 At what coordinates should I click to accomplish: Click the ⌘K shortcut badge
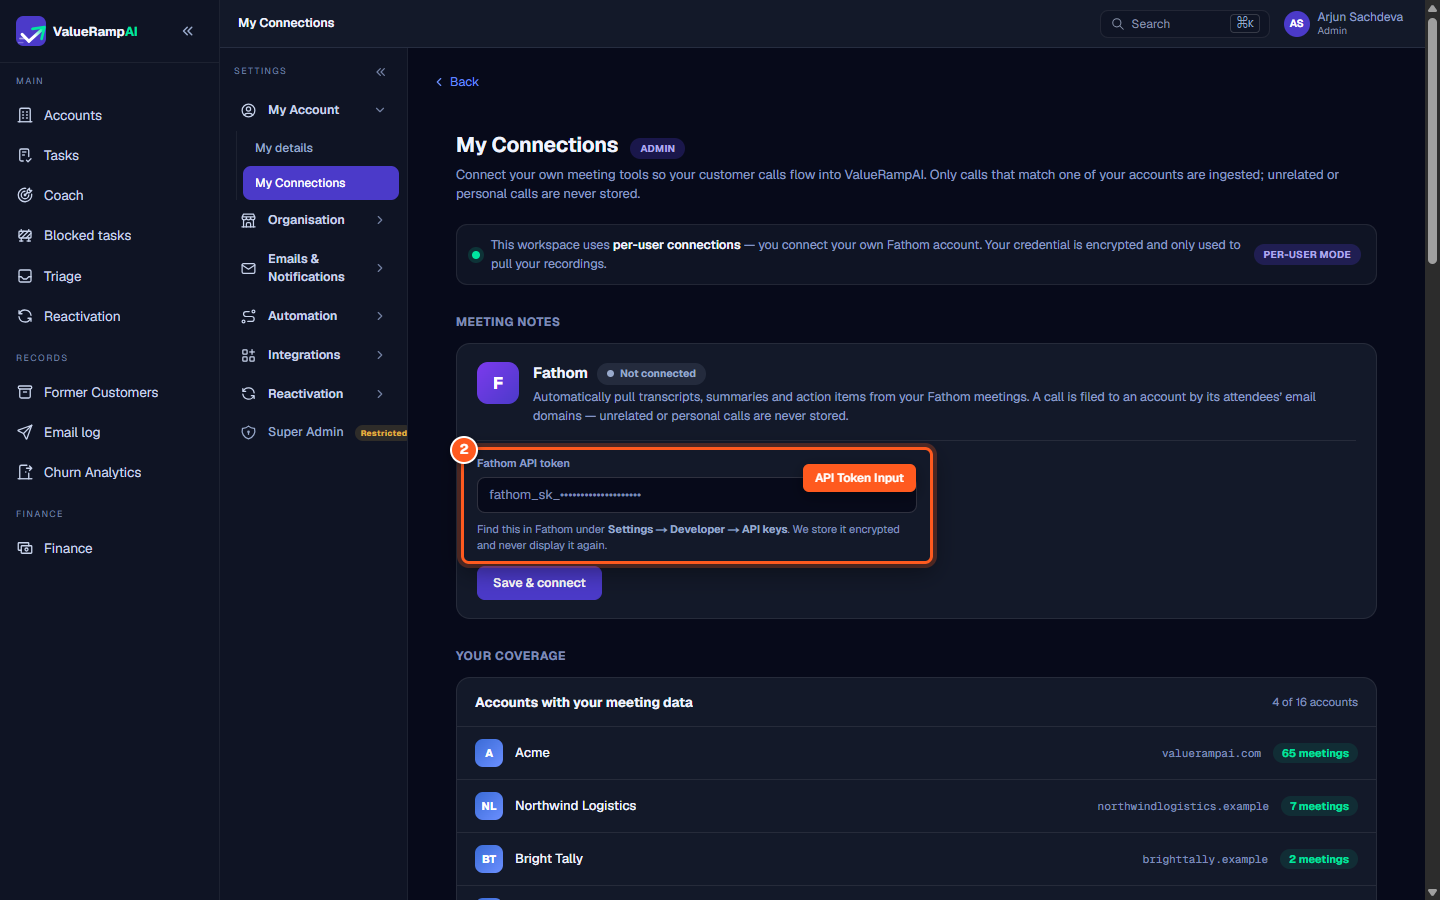click(1245, 23)
